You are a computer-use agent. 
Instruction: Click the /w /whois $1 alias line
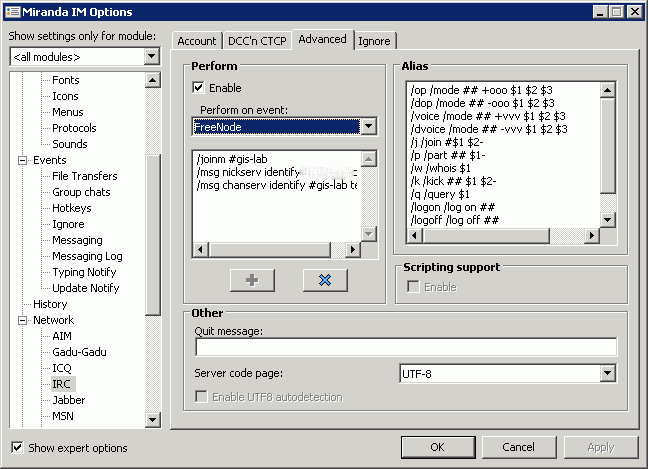click(x=441, y=168)
